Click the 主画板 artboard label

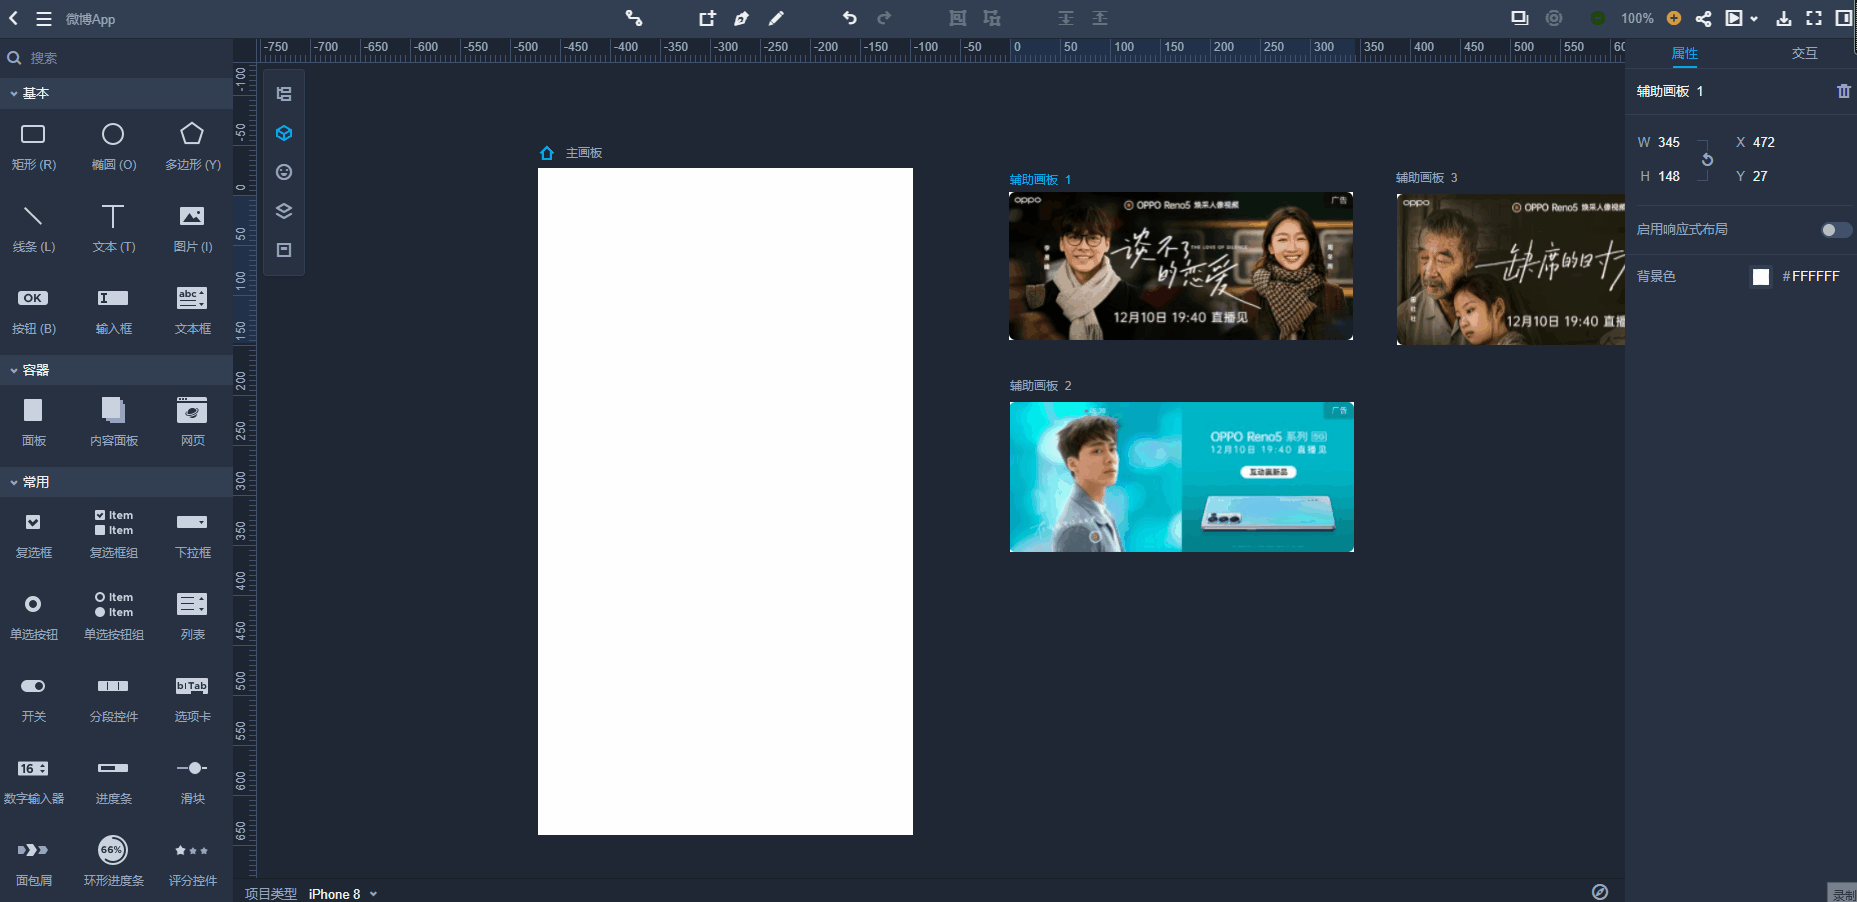[584, 153]
